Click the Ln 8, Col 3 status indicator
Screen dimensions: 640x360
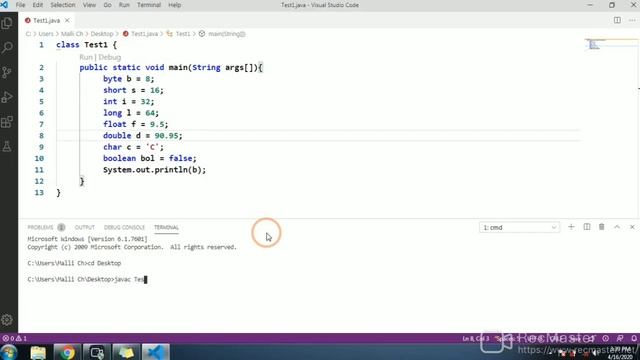476,338
